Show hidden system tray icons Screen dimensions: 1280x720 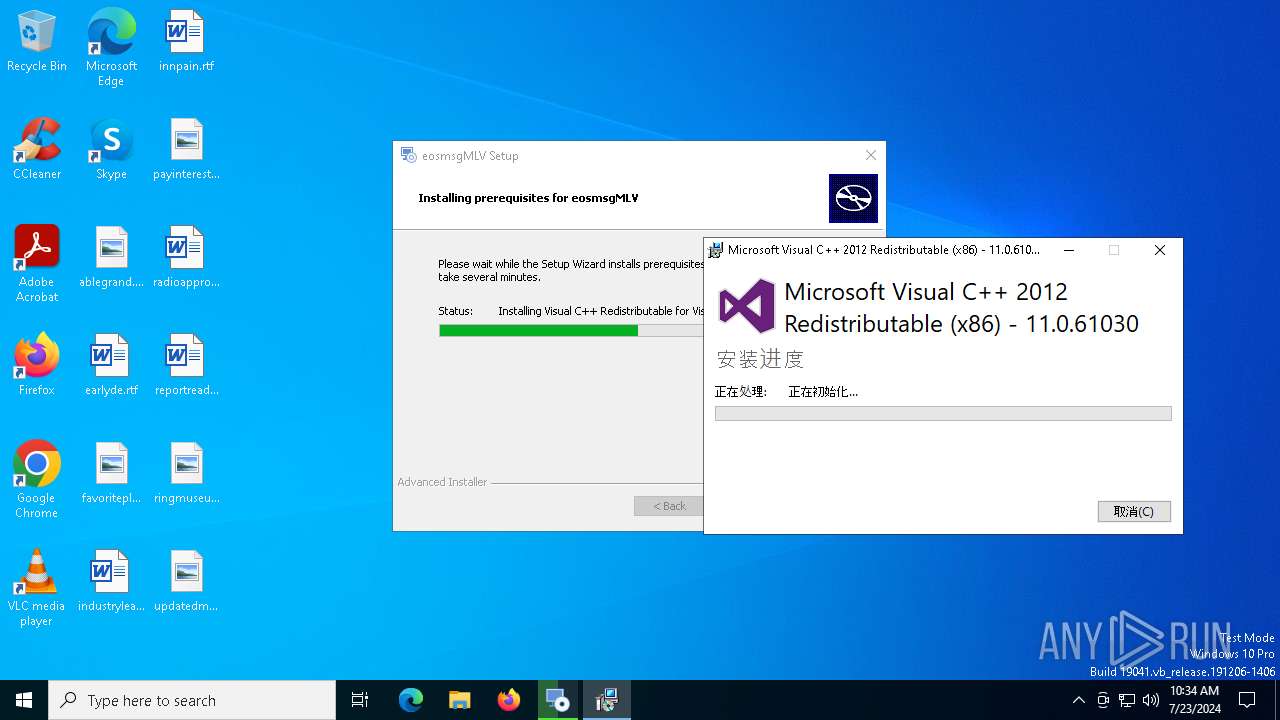(x=1078, y=700)
